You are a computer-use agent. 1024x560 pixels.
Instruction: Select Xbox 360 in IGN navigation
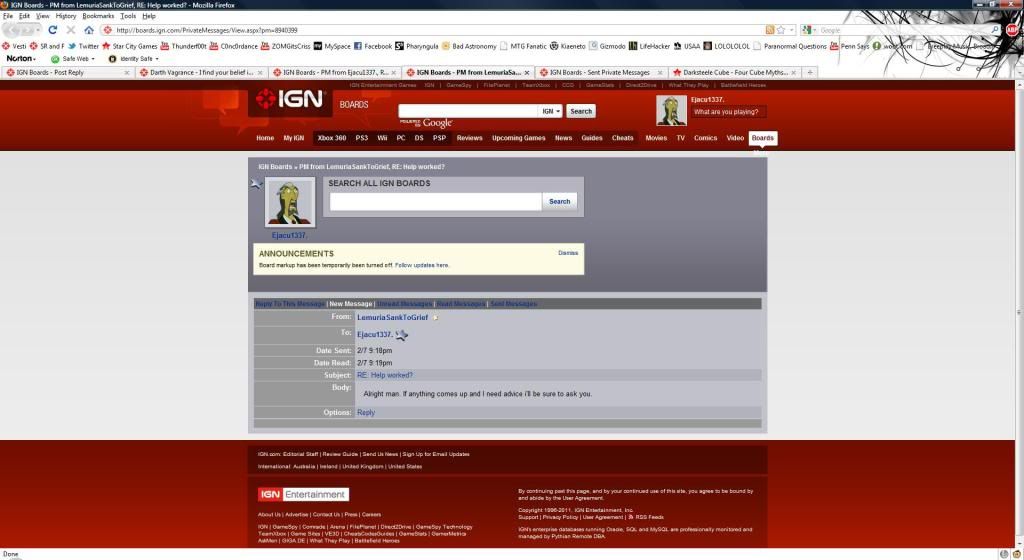click(x=332, y=138)
